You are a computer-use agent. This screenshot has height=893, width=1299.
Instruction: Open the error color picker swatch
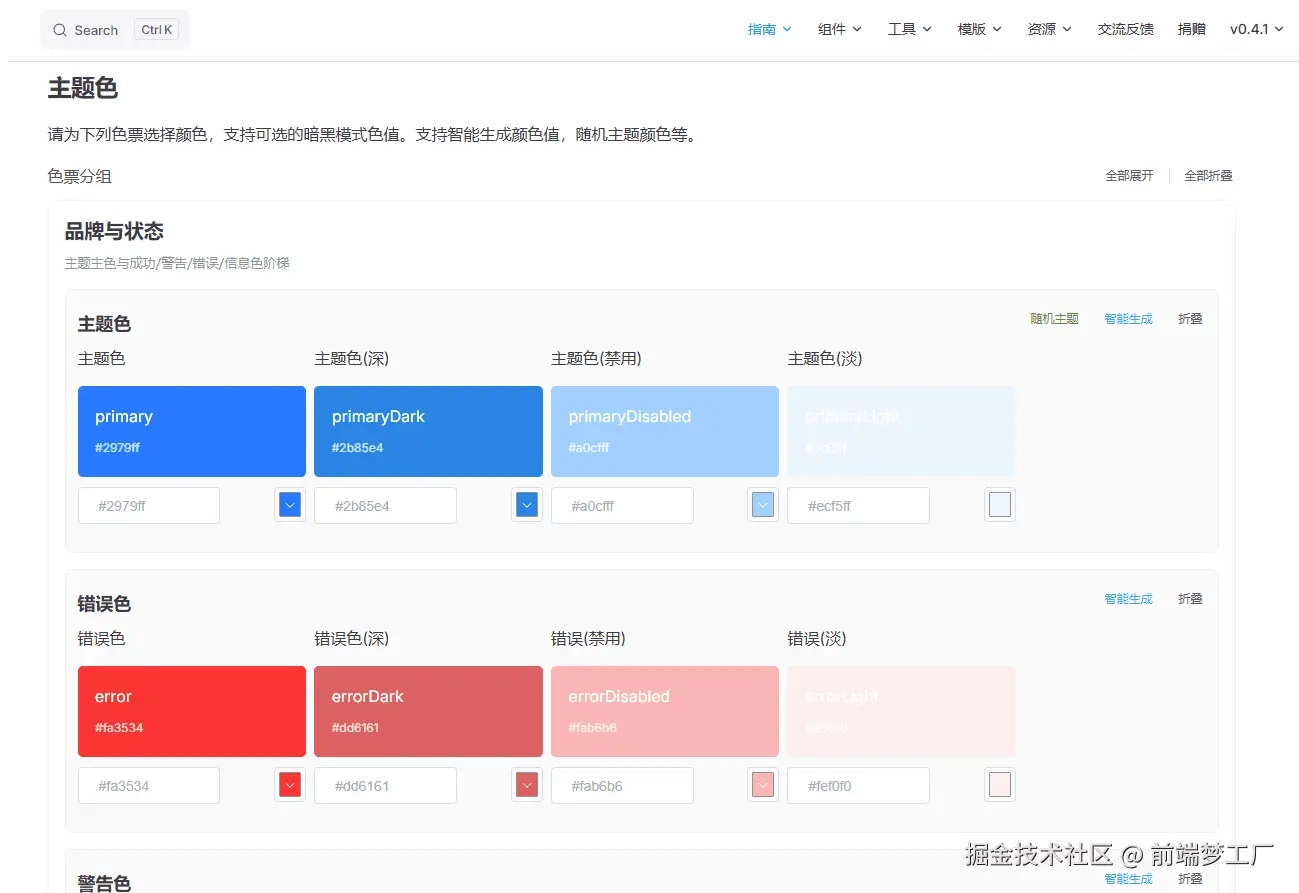tap(290, 785)
